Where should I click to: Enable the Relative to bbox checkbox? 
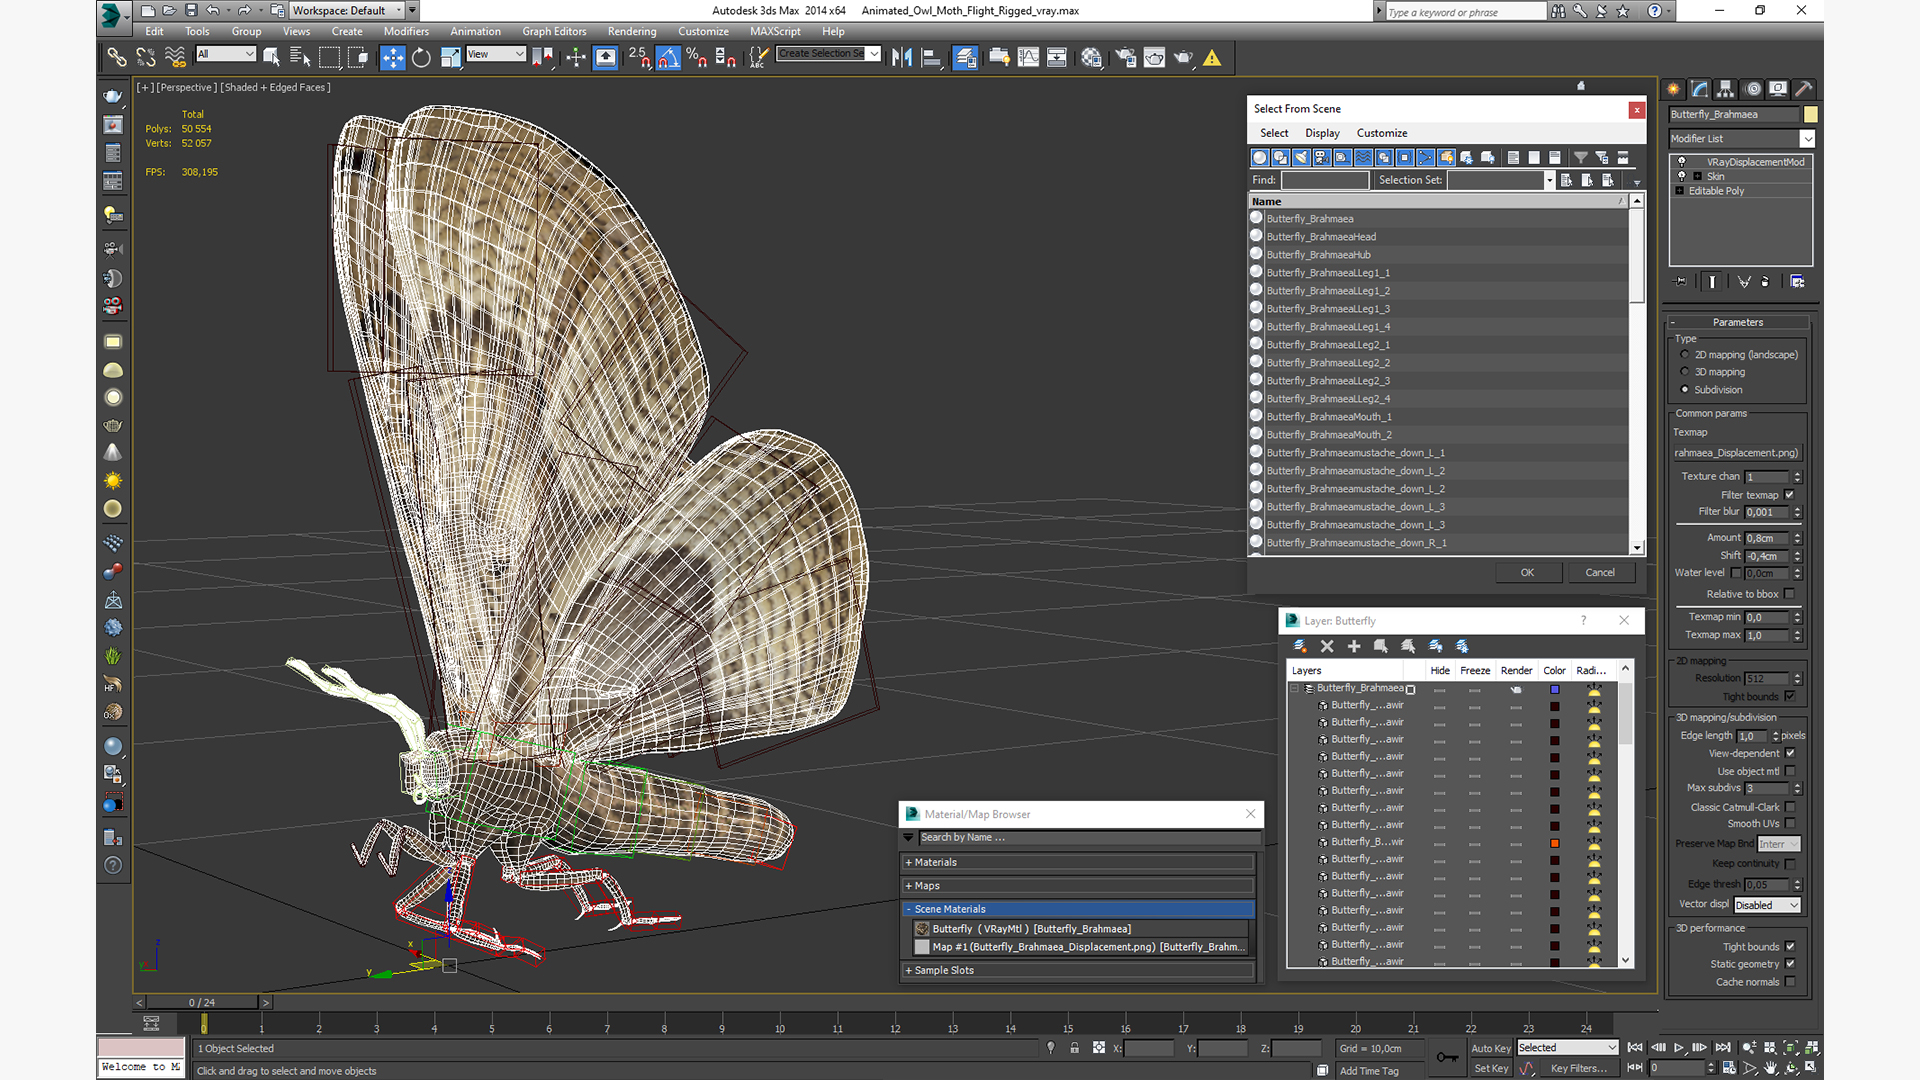coord(1789,594)
